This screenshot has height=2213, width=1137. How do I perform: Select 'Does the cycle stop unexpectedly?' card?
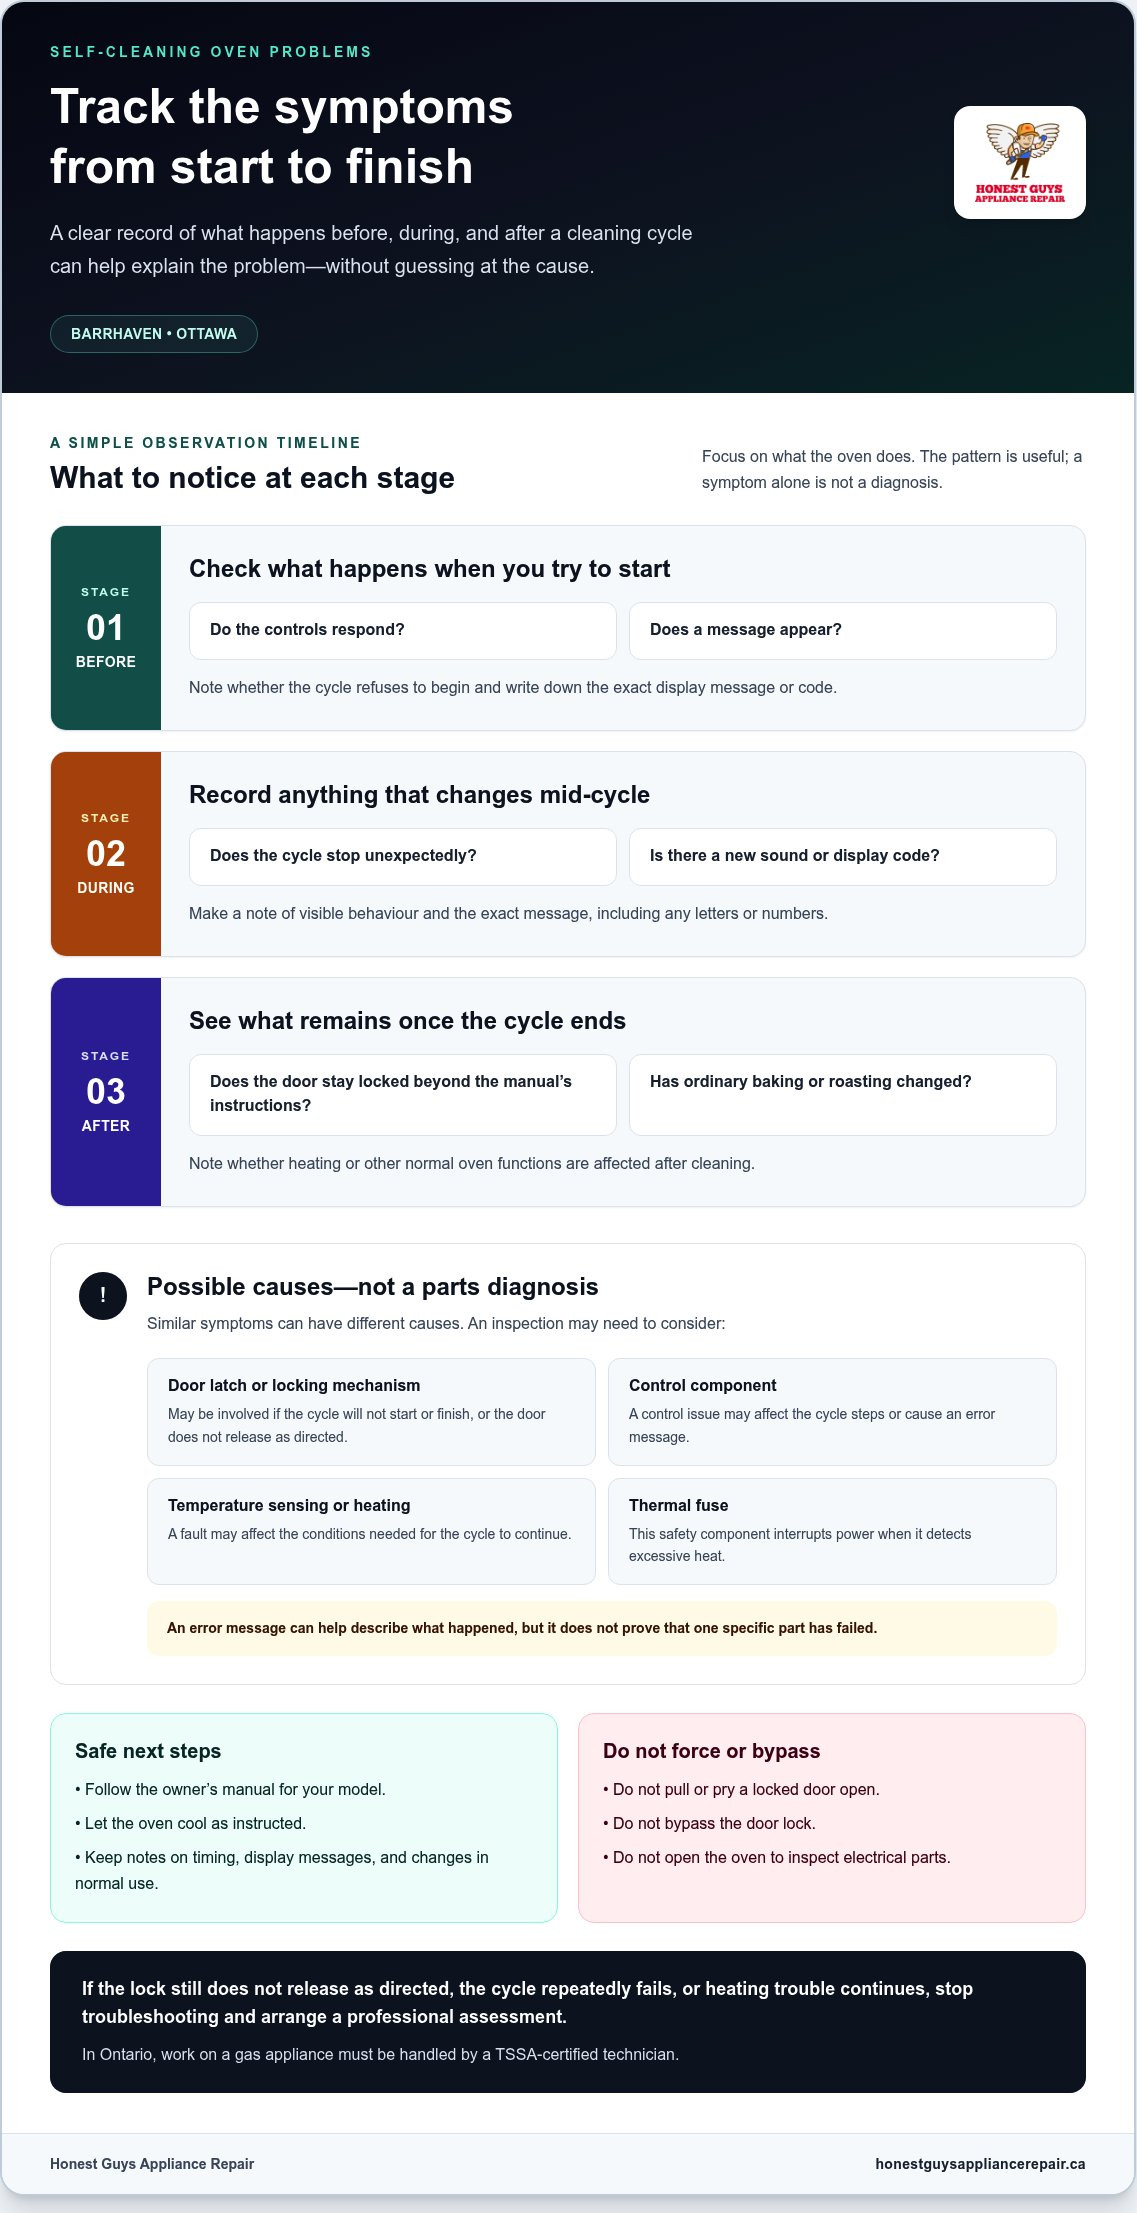(403, 857)
